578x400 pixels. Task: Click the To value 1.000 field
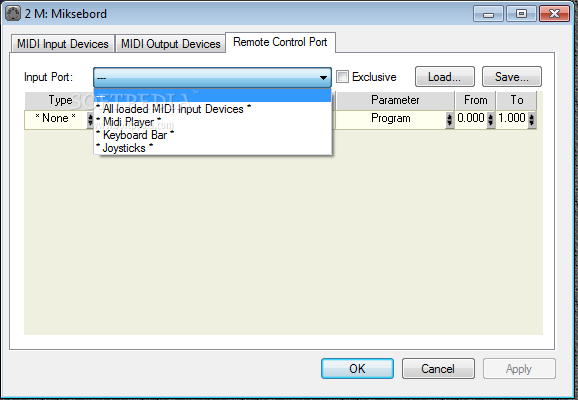coord(512,118)
